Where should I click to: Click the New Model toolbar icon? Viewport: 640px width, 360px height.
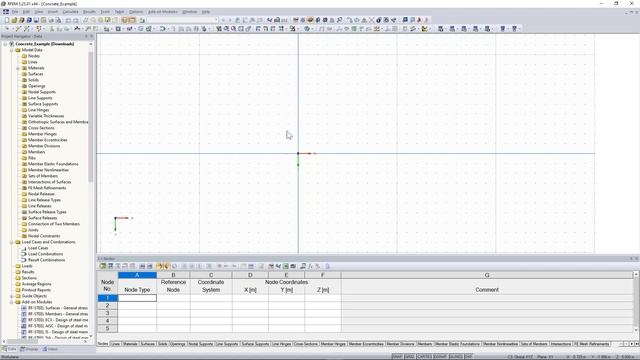(x=7, y=20)
